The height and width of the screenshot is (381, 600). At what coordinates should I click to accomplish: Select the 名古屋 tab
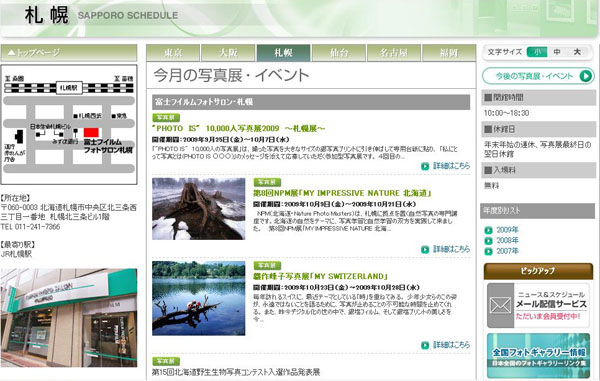(394, 53)
